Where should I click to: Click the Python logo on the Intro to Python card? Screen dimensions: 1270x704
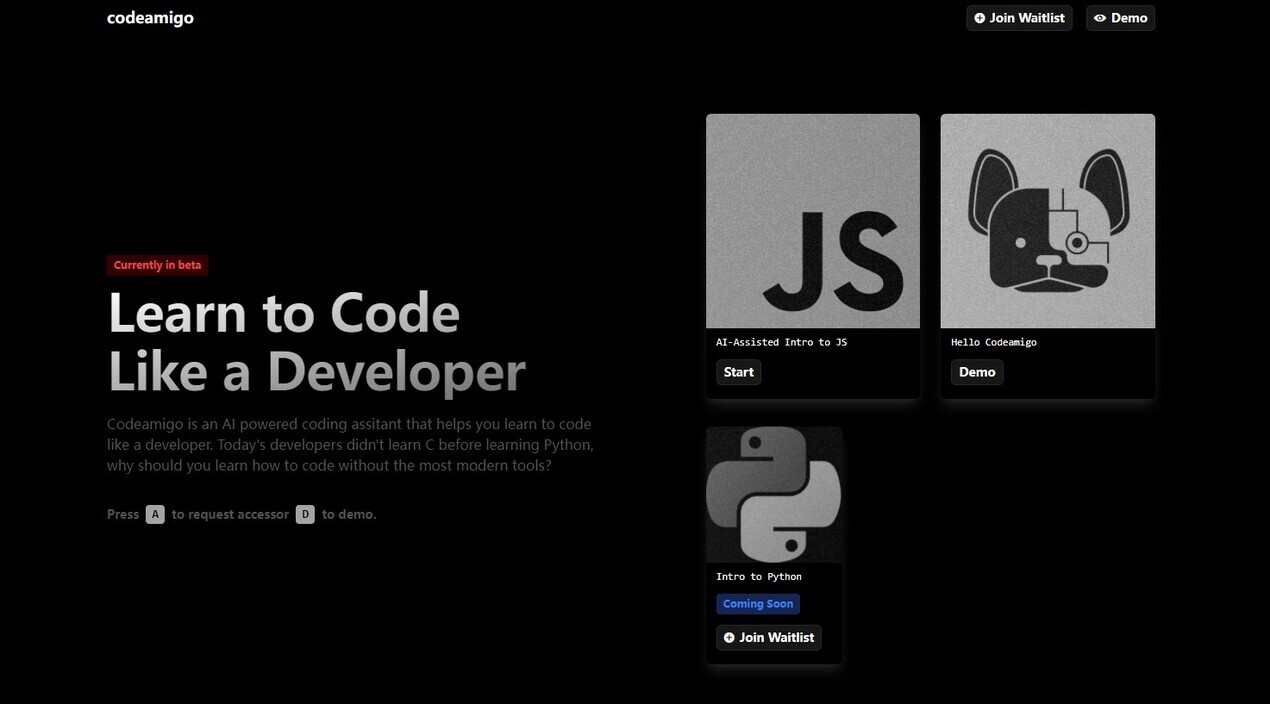point(774,493)
